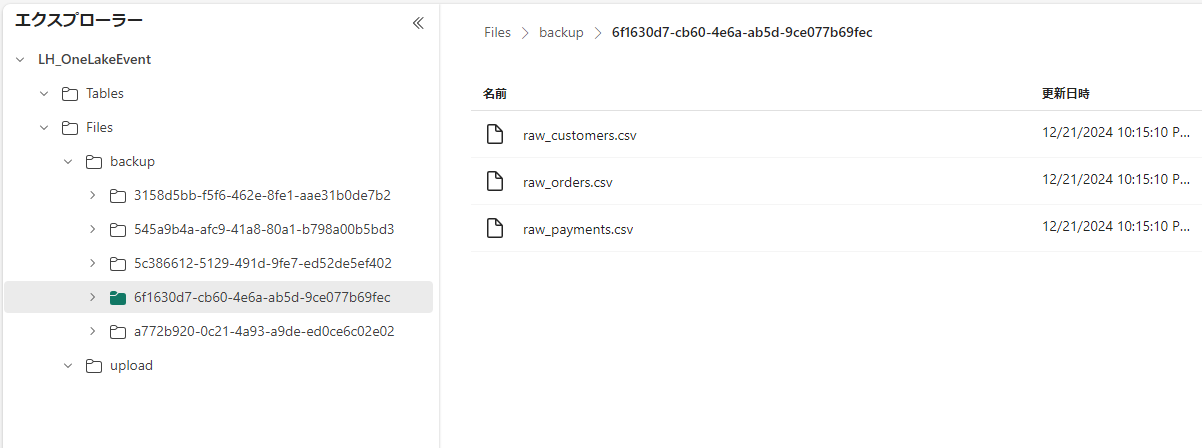The height and width of the screenshot is (448, 1202).
Task: Open the raw_orders.csv file name
Action: [x=568, y=182]
